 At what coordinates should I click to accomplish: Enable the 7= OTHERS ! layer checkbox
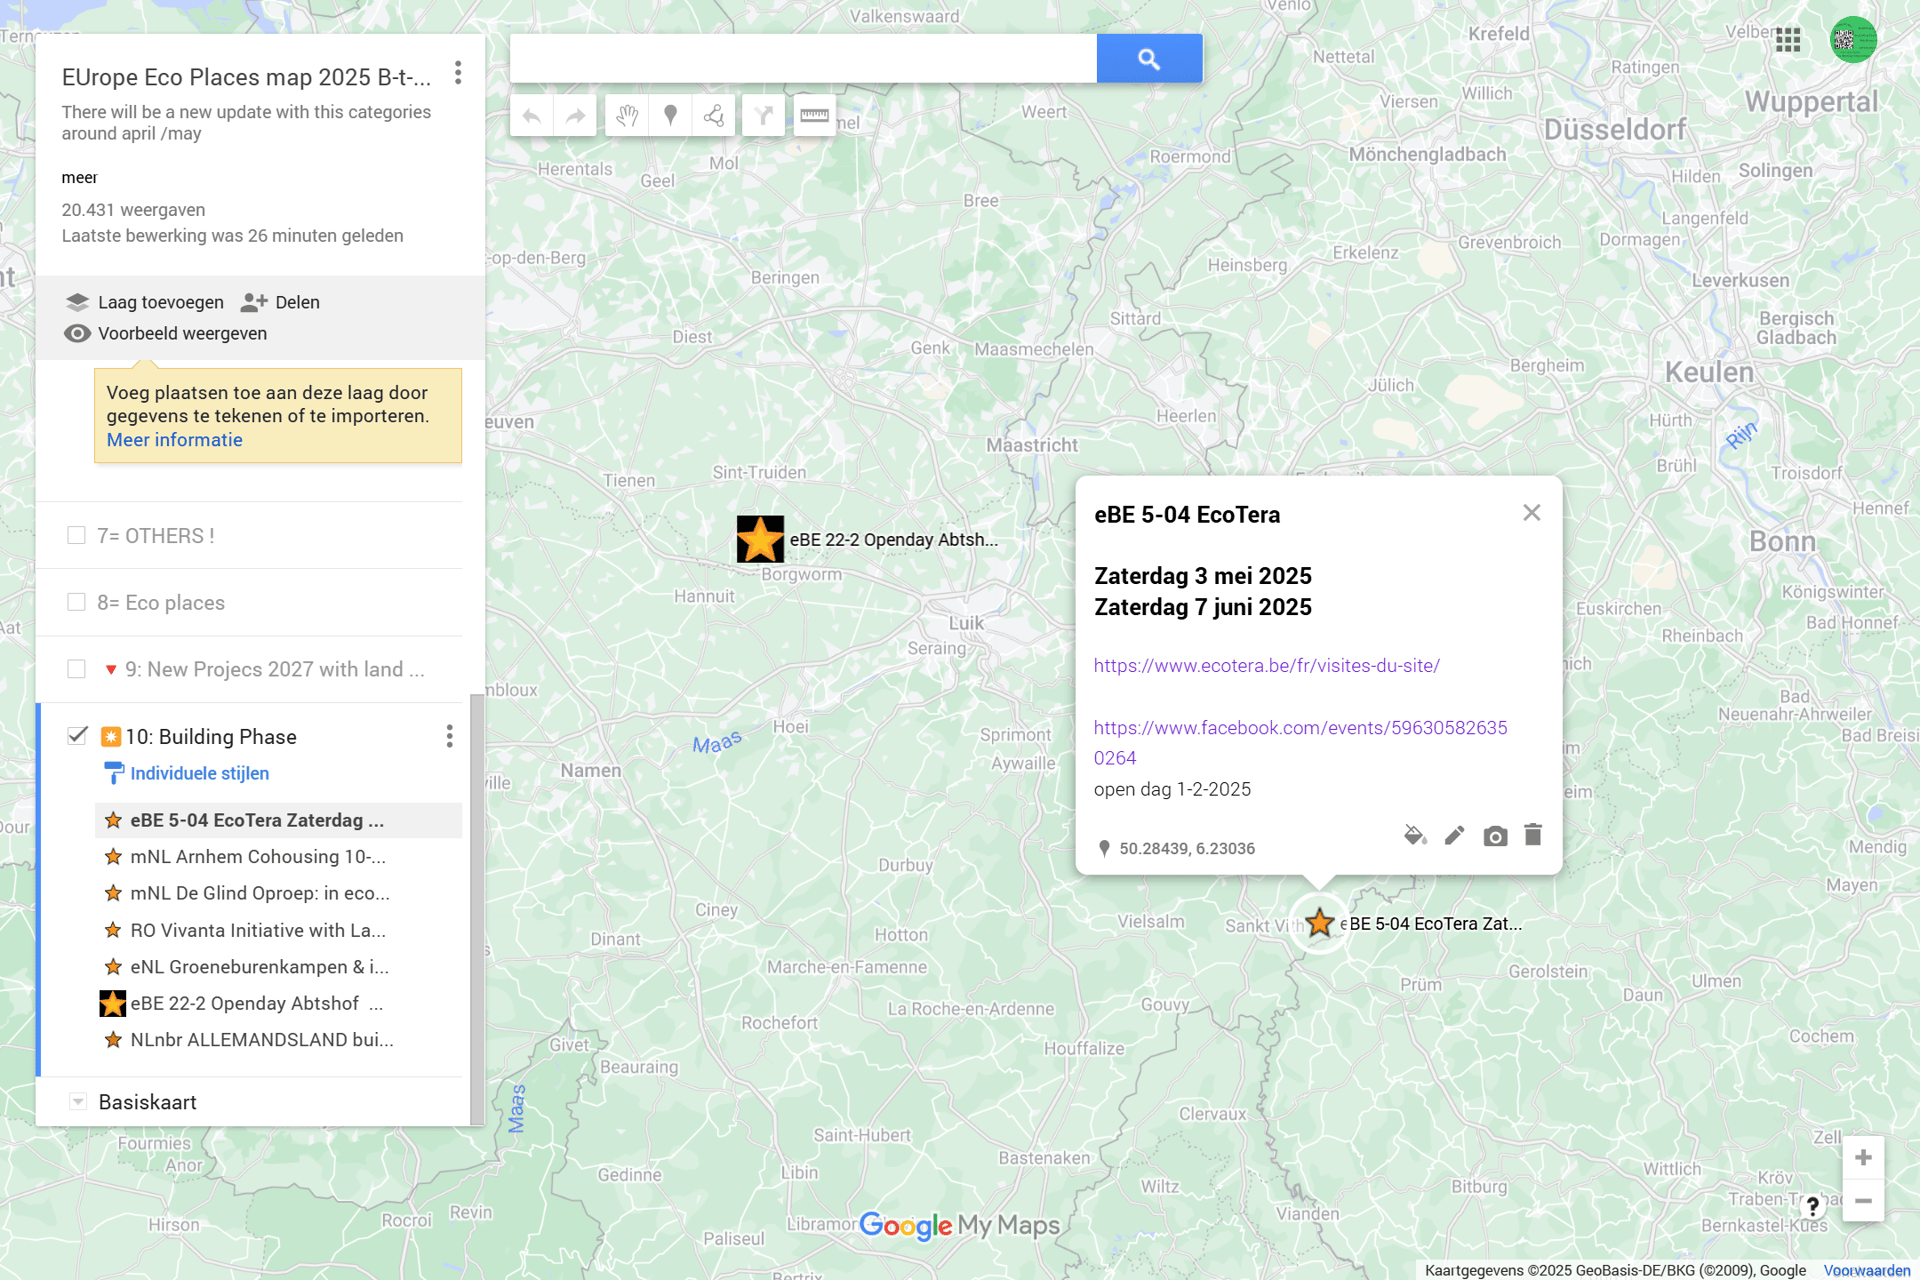click(x=76, y=535)
